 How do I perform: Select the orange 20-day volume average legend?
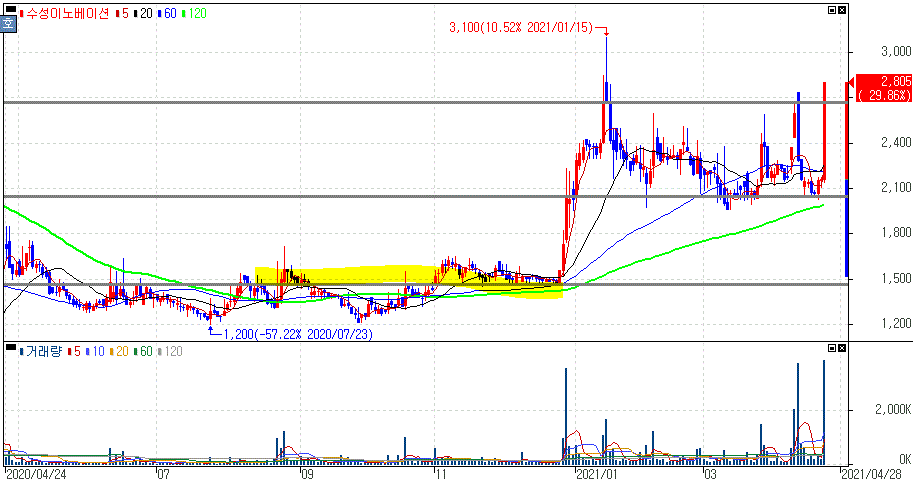[x=119, y=352]
